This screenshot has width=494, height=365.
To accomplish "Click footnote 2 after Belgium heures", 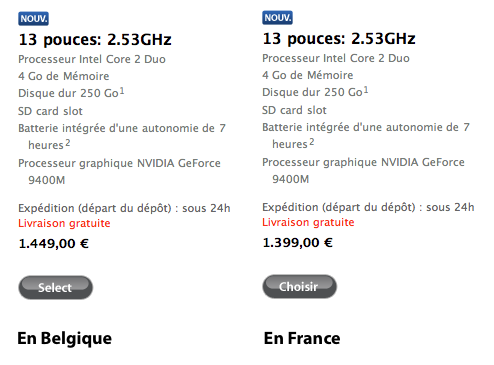I will 68,143.
